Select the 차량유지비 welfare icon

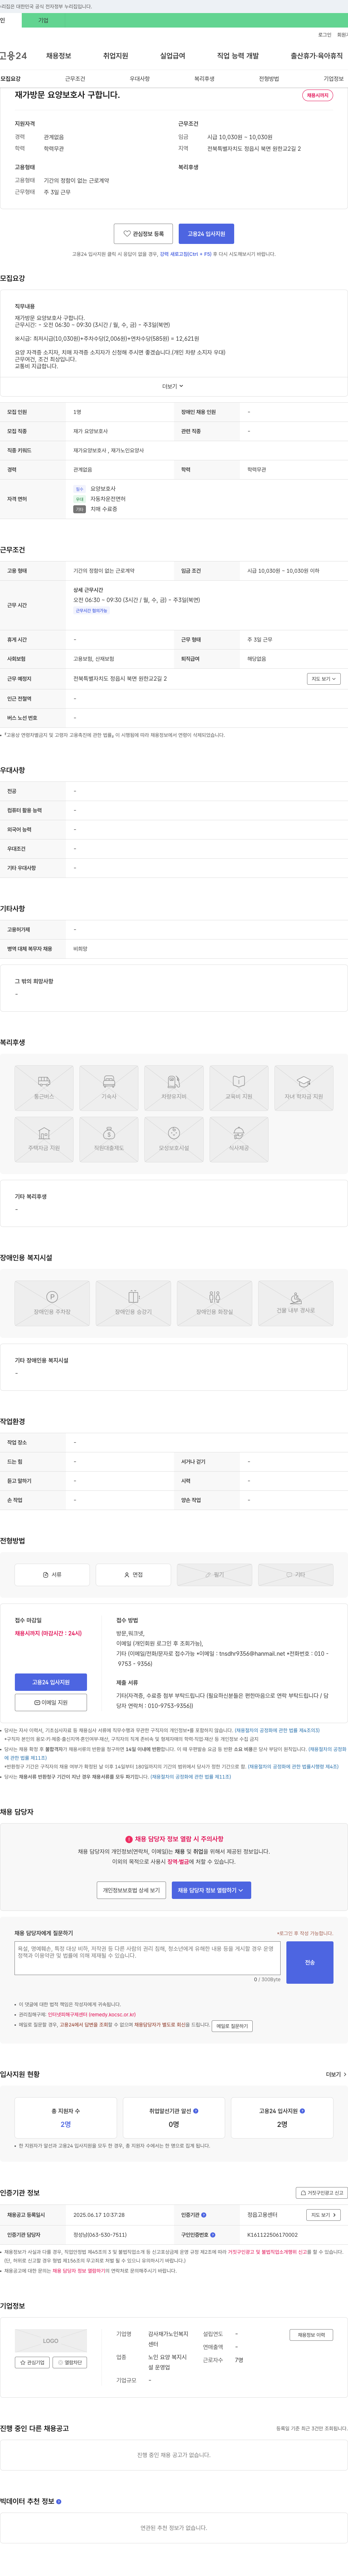pos(174,1089)
